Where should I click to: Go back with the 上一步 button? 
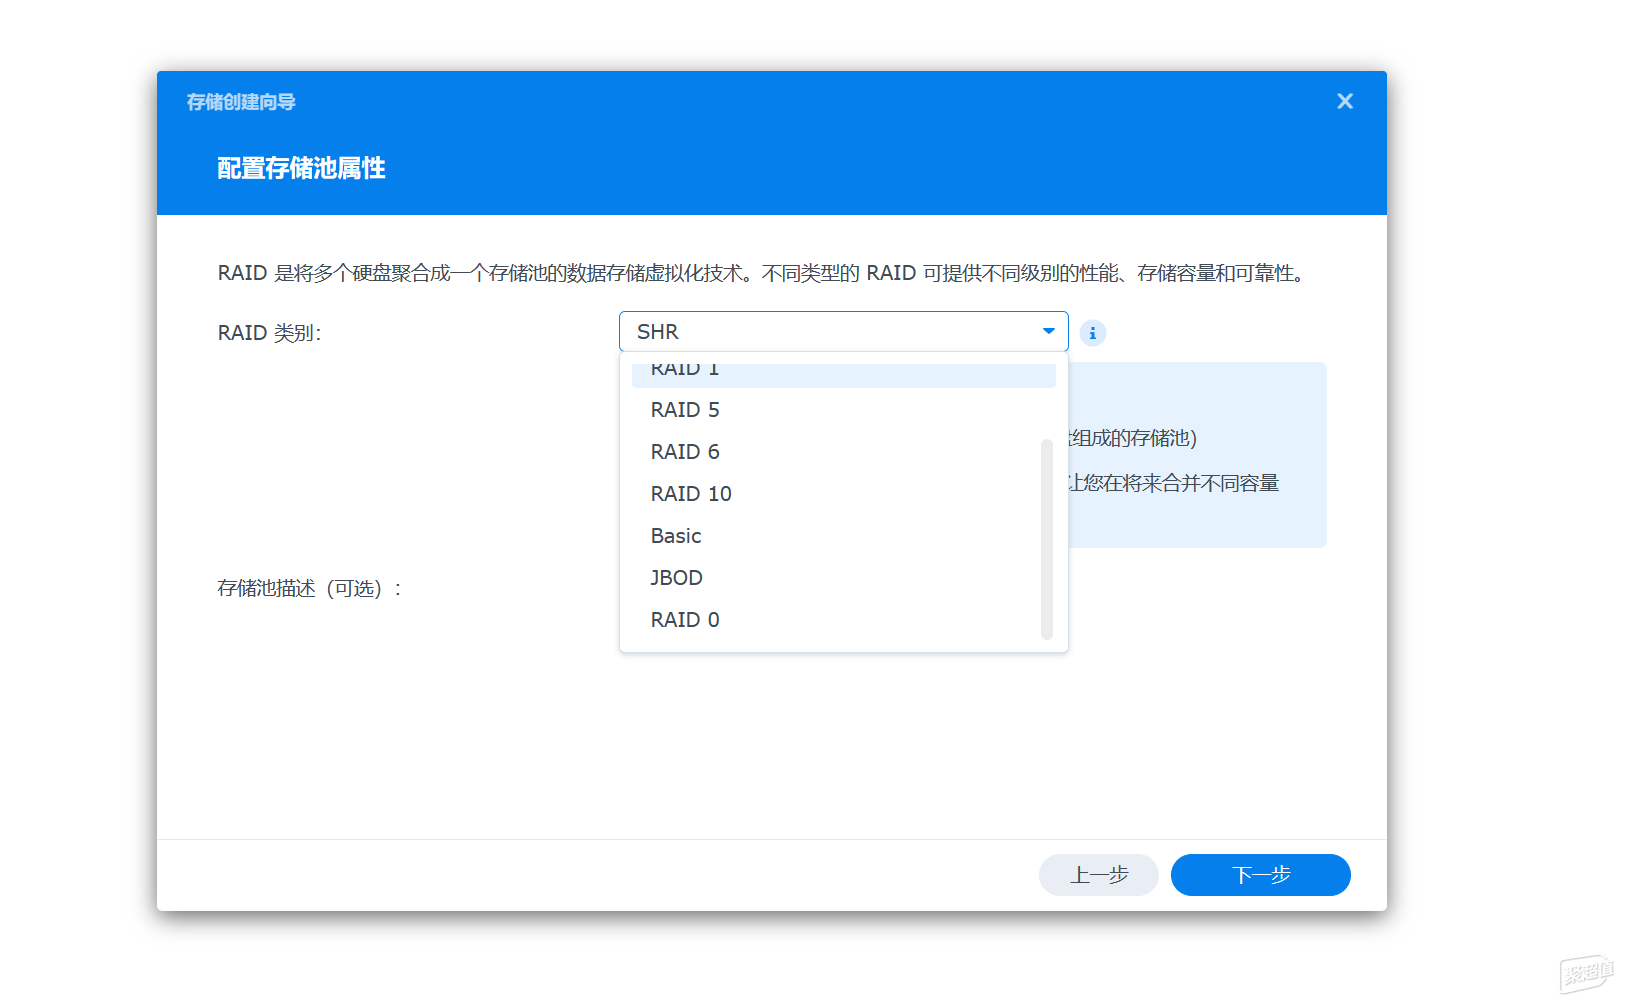[1099, 875]
